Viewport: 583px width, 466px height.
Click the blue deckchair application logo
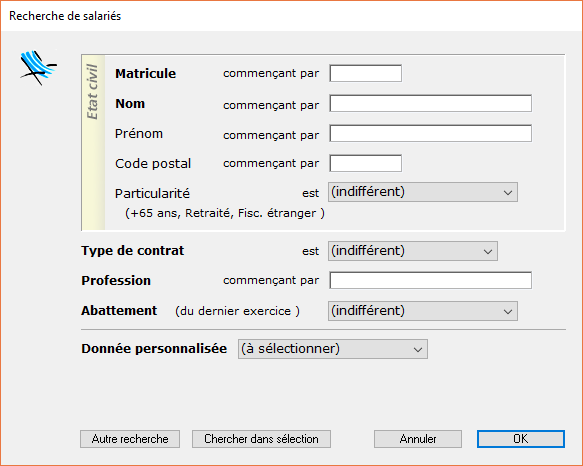38,68
